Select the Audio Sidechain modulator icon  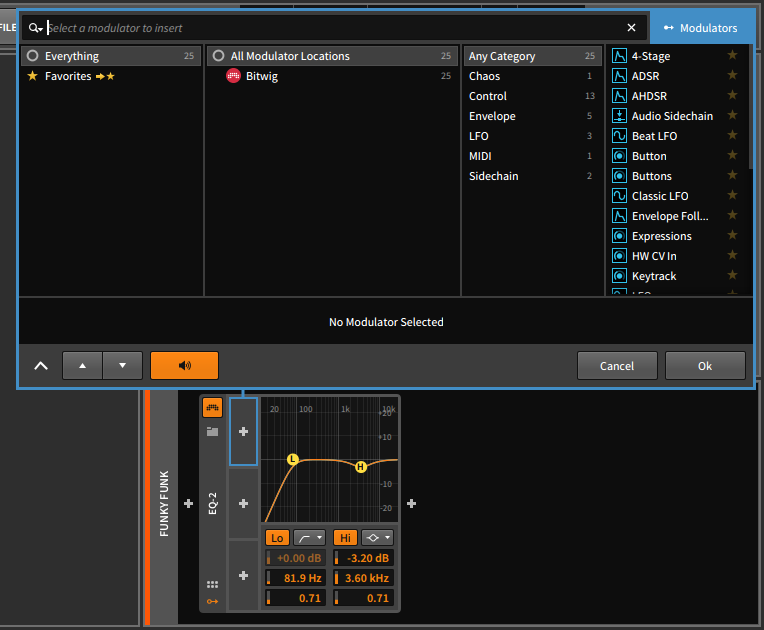coord(619,116)
